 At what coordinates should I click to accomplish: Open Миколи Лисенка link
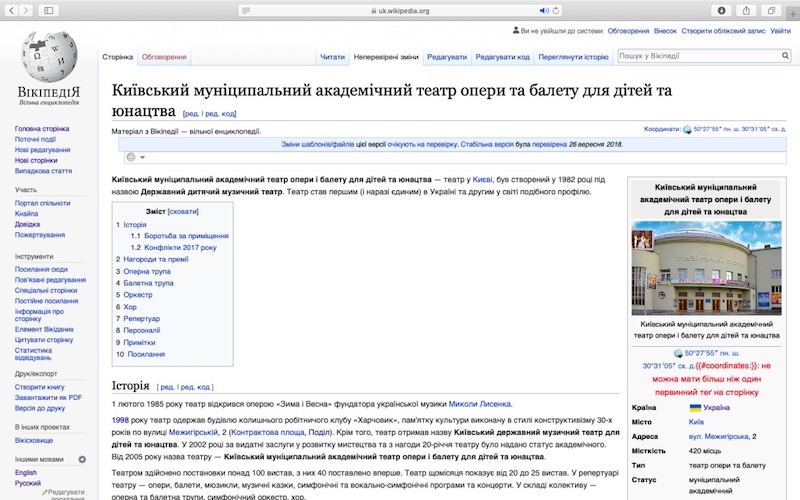pyautogui.click(x=480, y=404)
